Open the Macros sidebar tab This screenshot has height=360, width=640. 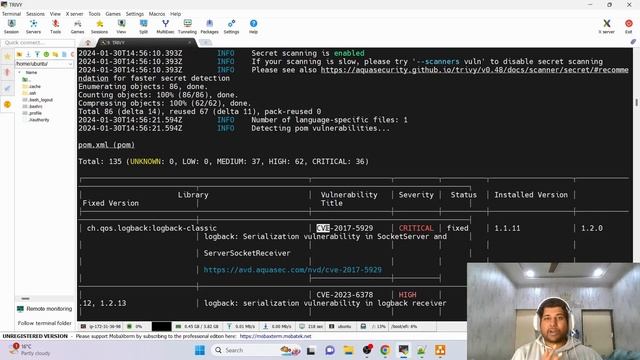[7, 89]
